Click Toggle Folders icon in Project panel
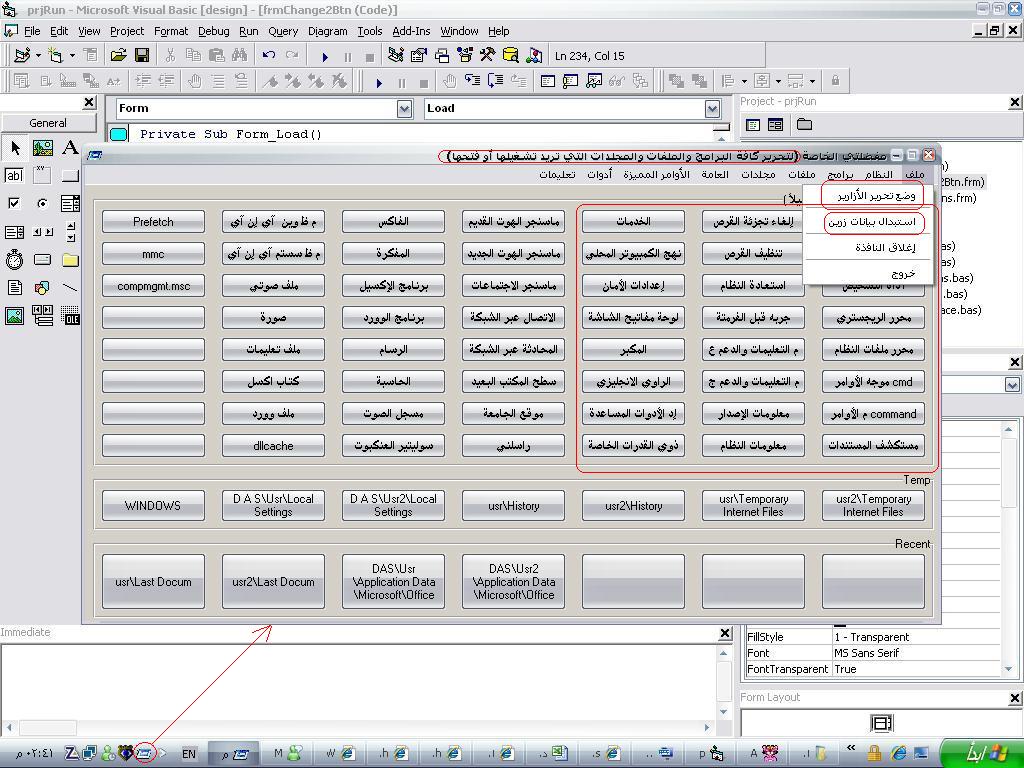The width and height of the screenshot is (1024, 768). point(804,124)
